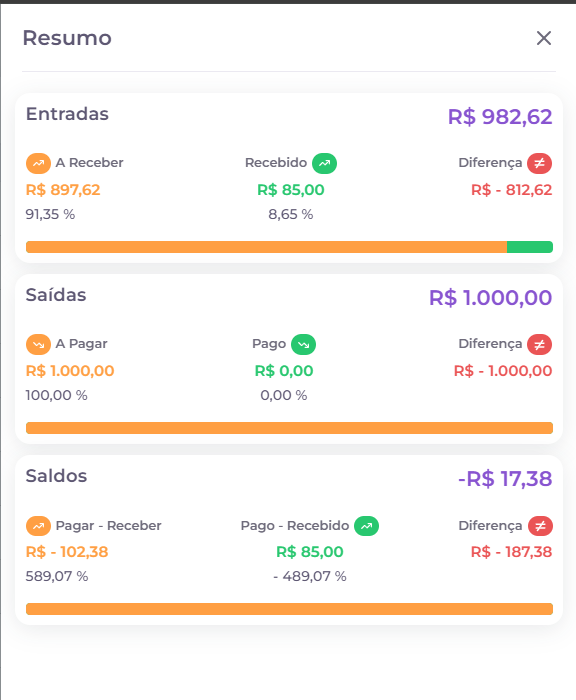
Task: Select the Entradas total R$ 982,62
Action: tap(500, 117)
